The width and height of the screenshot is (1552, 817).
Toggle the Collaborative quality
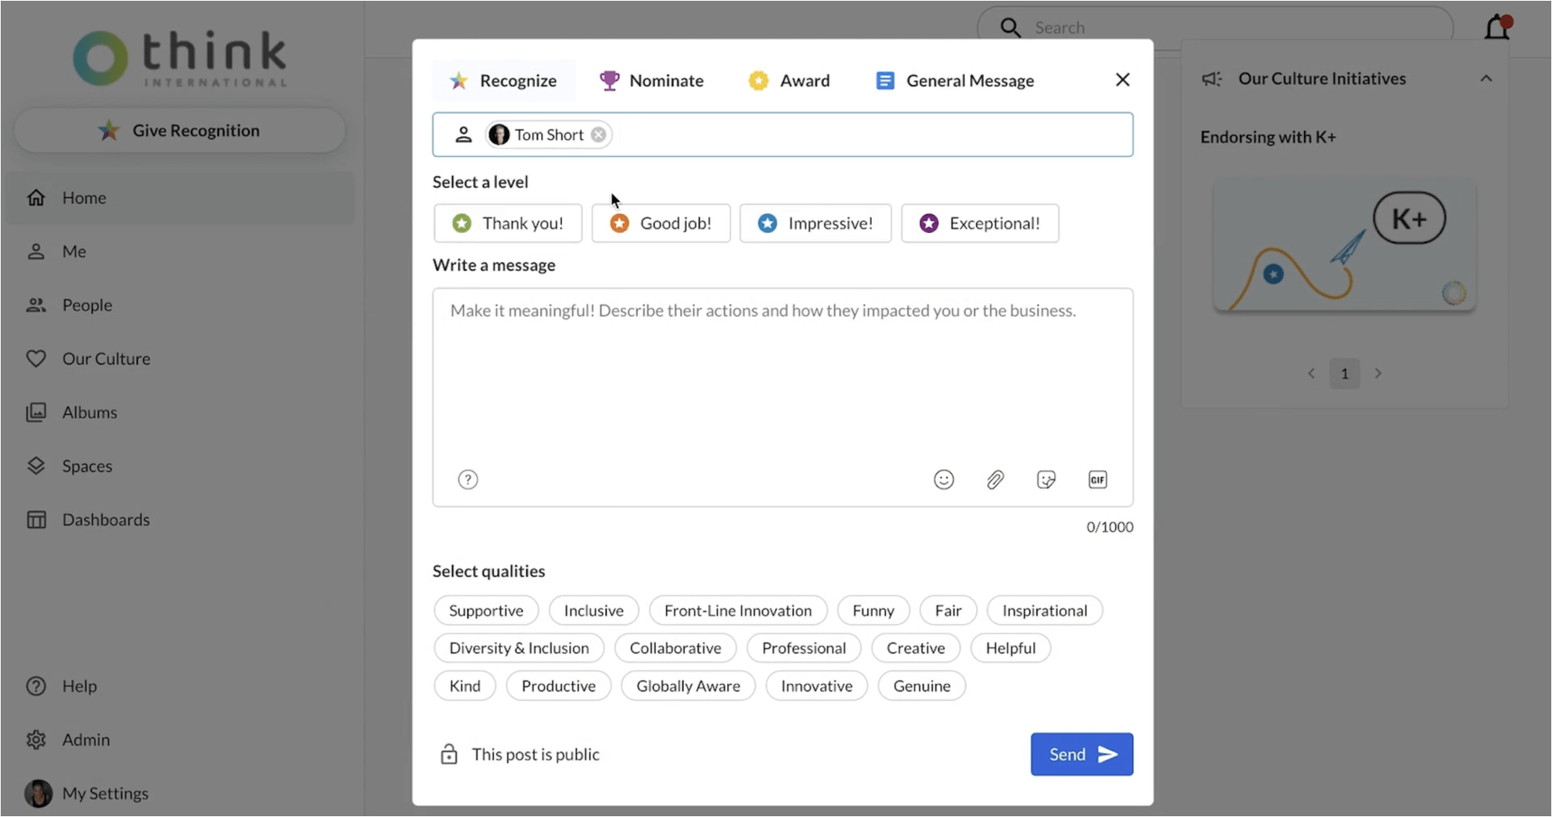click(x=675, y=648)
